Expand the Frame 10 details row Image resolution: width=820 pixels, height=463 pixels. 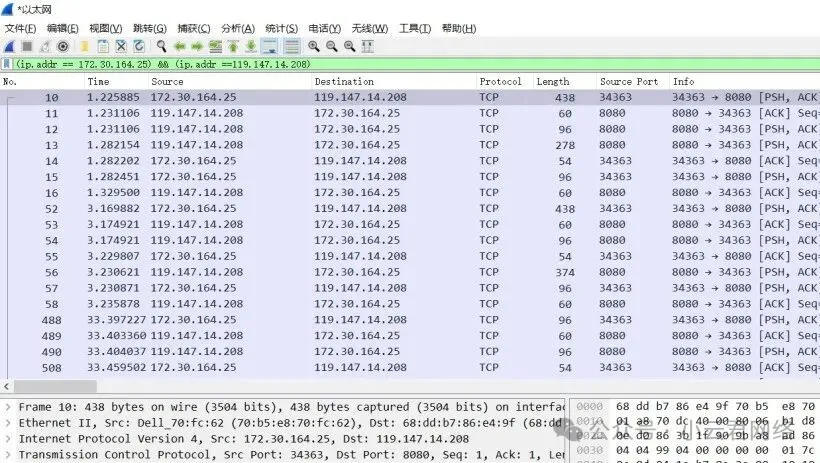[8, 407]
